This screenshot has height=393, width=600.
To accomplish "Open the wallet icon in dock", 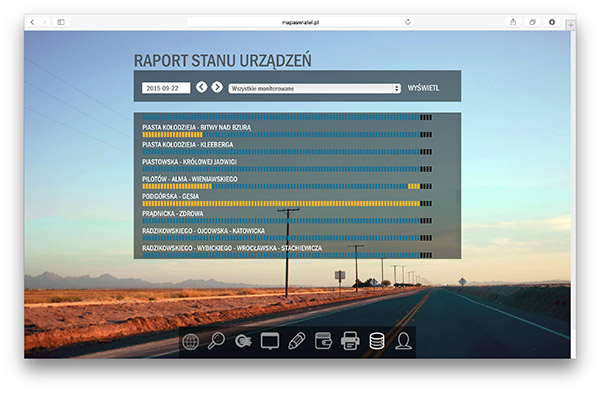I will point(323,341).
